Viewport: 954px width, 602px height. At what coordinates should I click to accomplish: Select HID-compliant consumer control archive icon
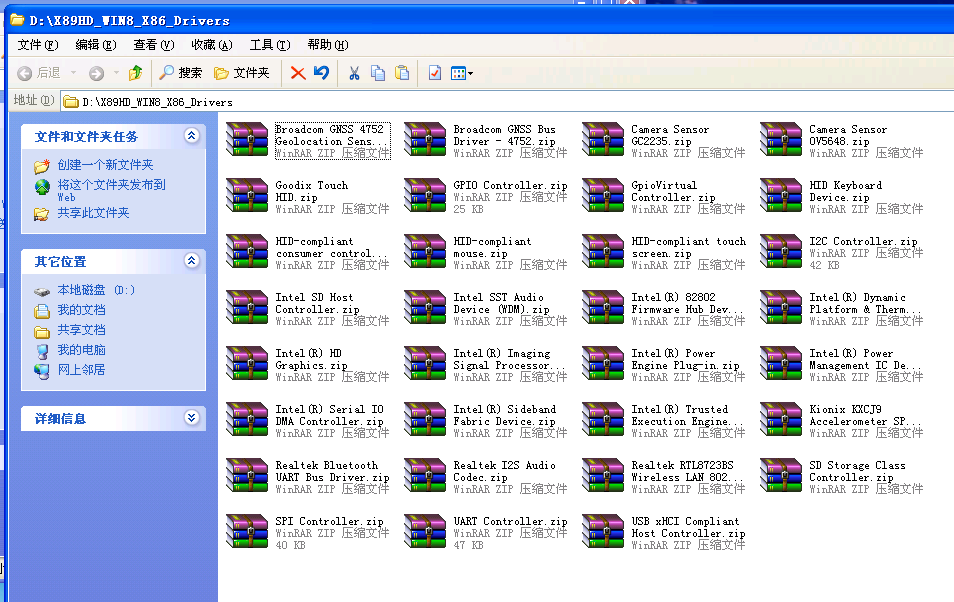[247, 251]
